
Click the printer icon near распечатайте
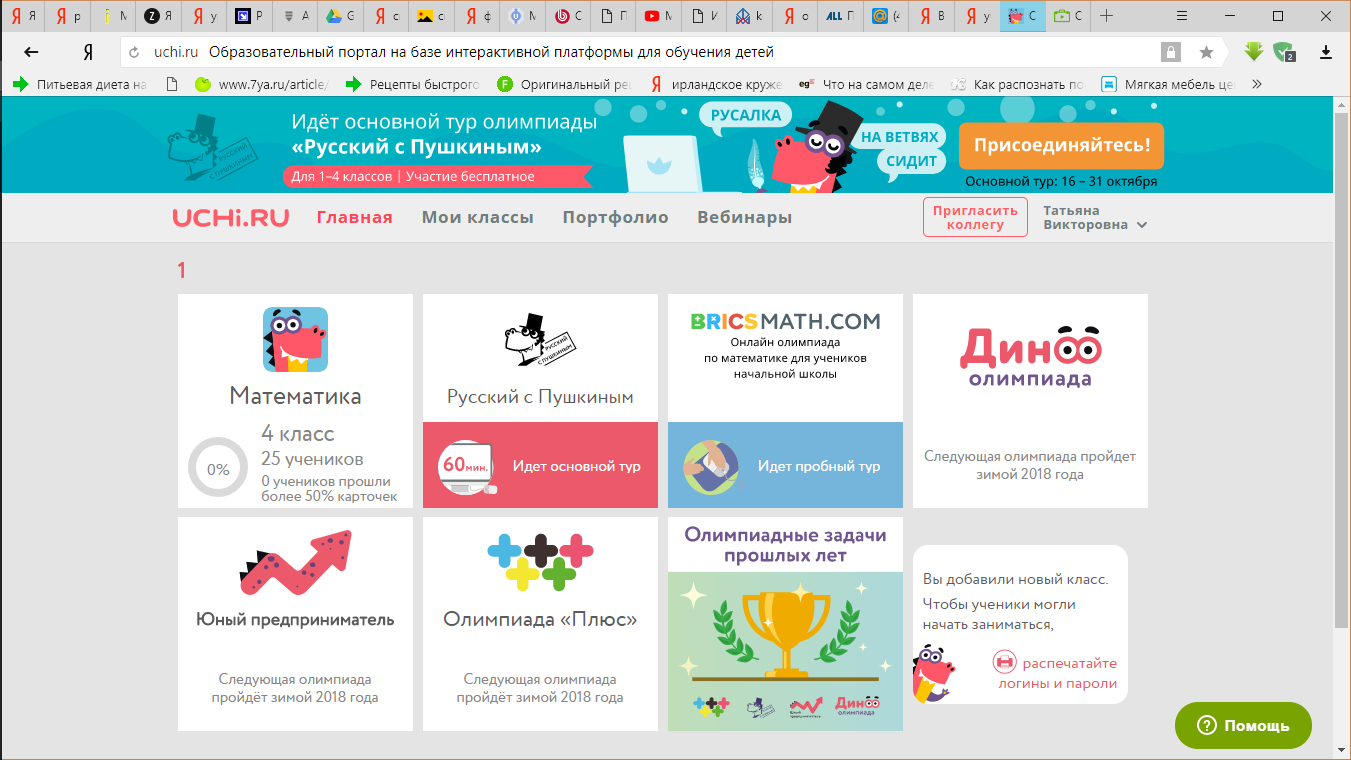click(1004, 662)
